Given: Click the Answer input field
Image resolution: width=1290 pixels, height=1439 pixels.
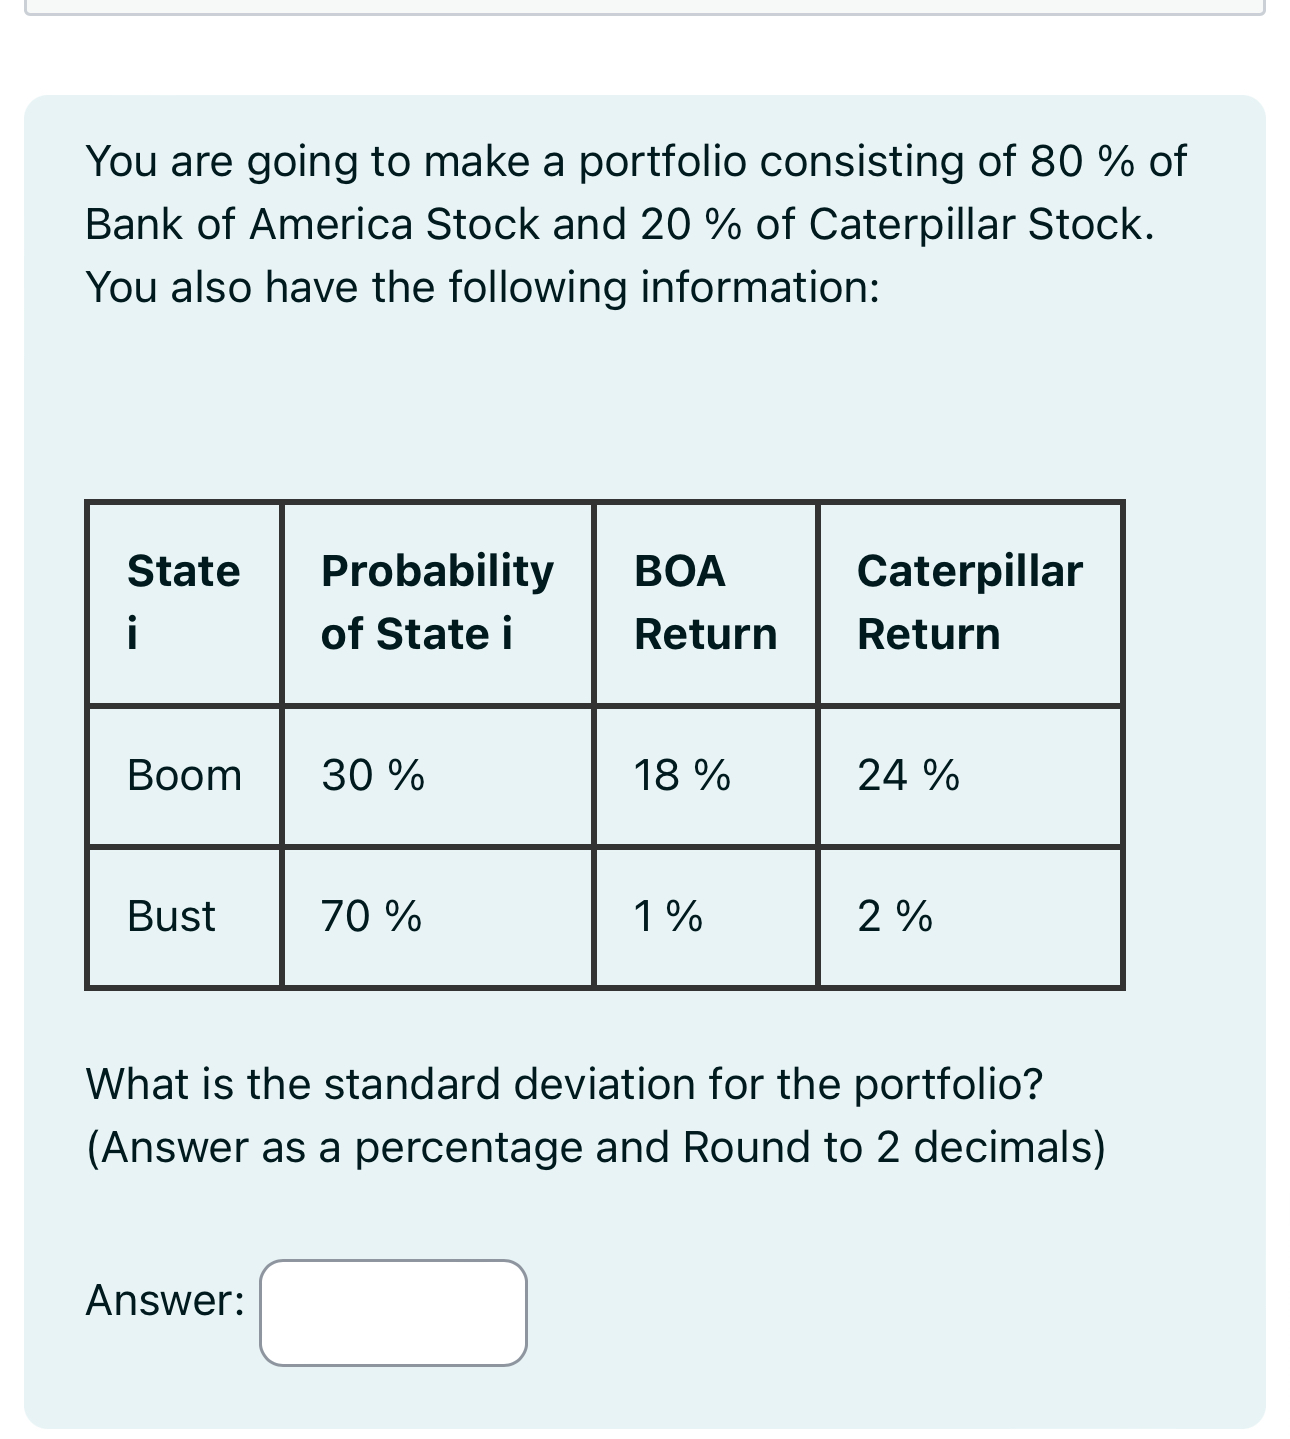Looking at the screenshot, I should pos(392,1312).
